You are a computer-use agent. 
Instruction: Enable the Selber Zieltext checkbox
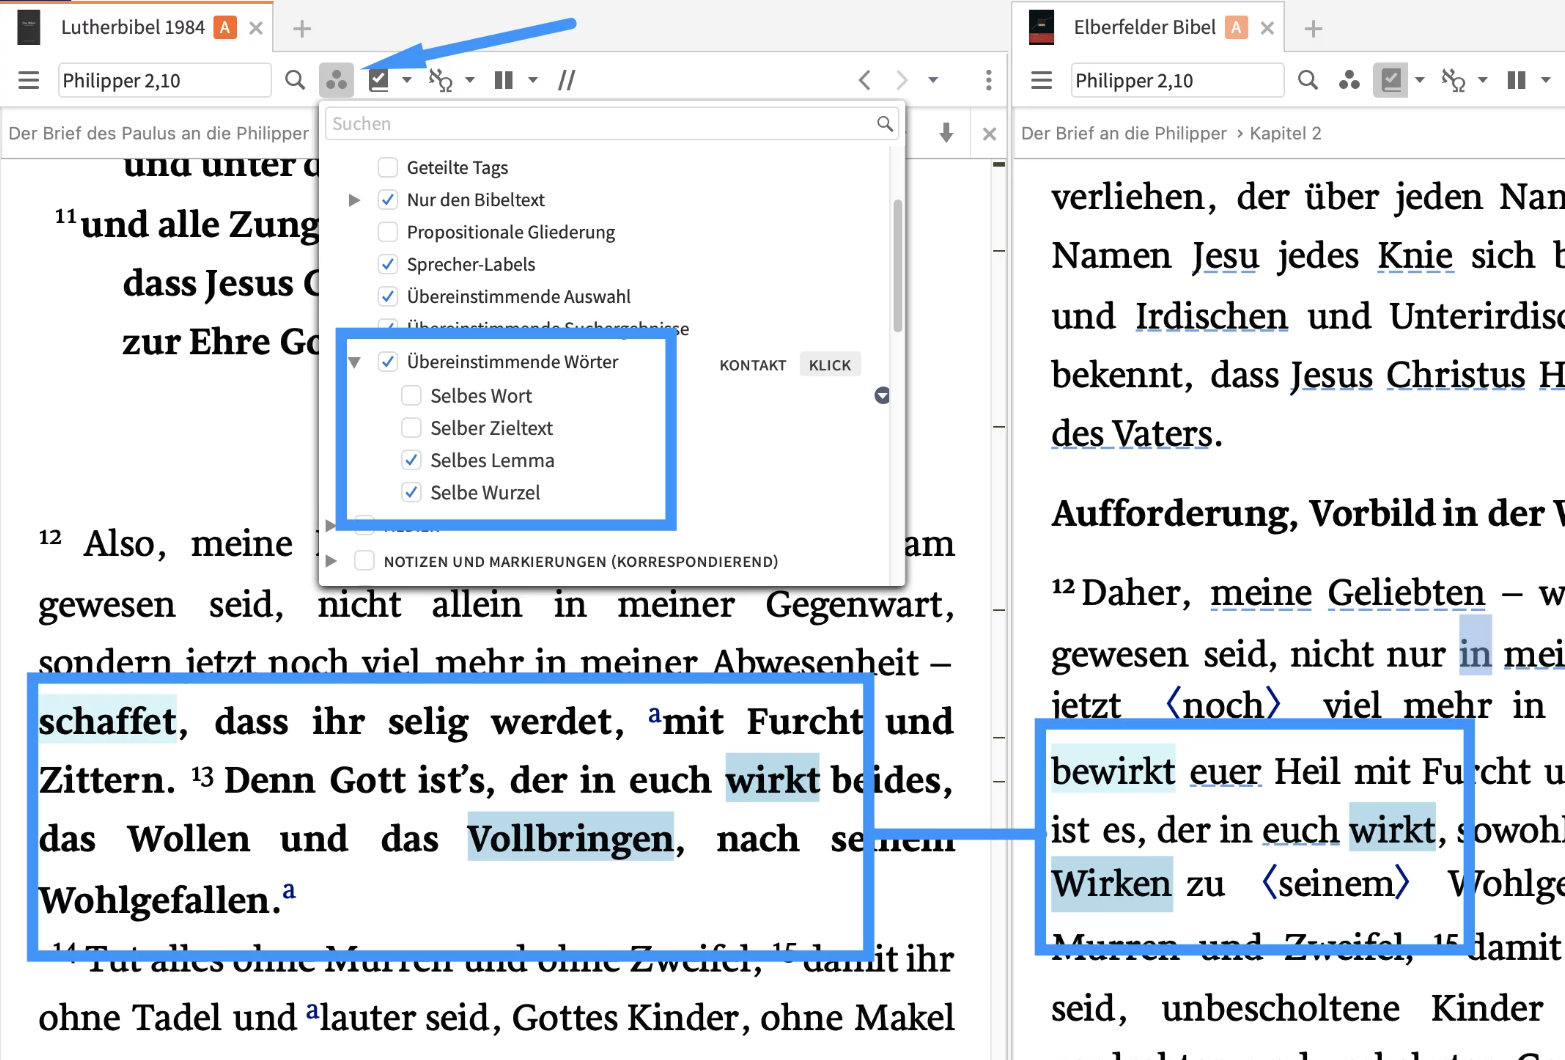tap(411, 428)
